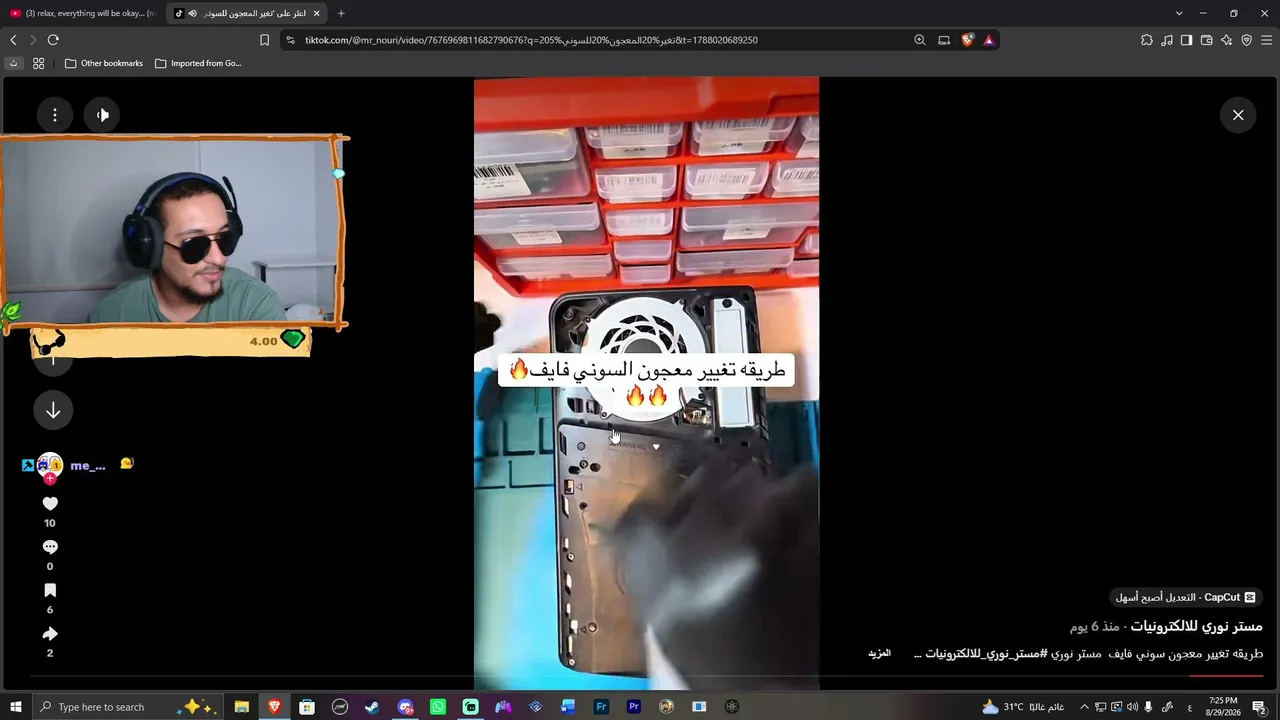Focus the tiktok.com address bar
This screenshot has height=720, width=1280.
tap(600, 40)
